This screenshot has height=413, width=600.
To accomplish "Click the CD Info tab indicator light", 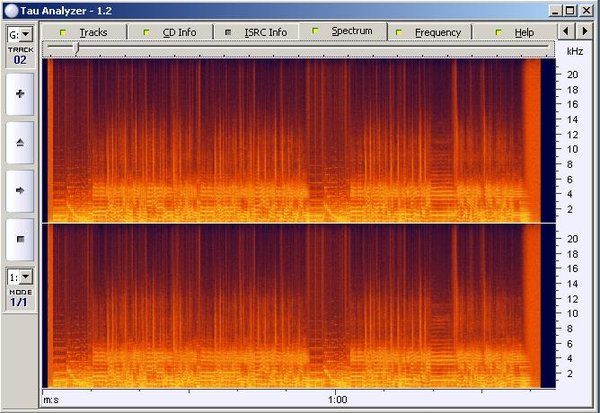I will 146,33.
